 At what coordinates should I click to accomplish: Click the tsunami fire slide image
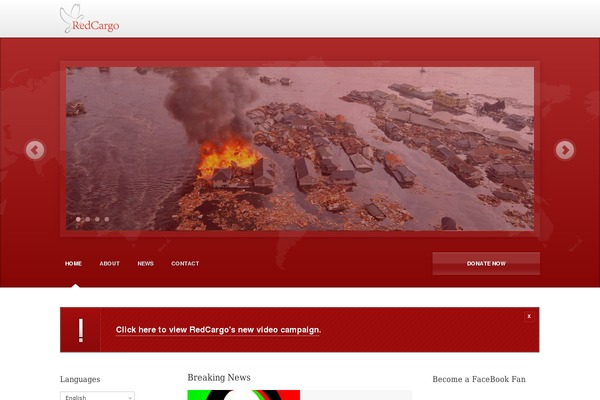pyautogui.click(x=300, y=149)
